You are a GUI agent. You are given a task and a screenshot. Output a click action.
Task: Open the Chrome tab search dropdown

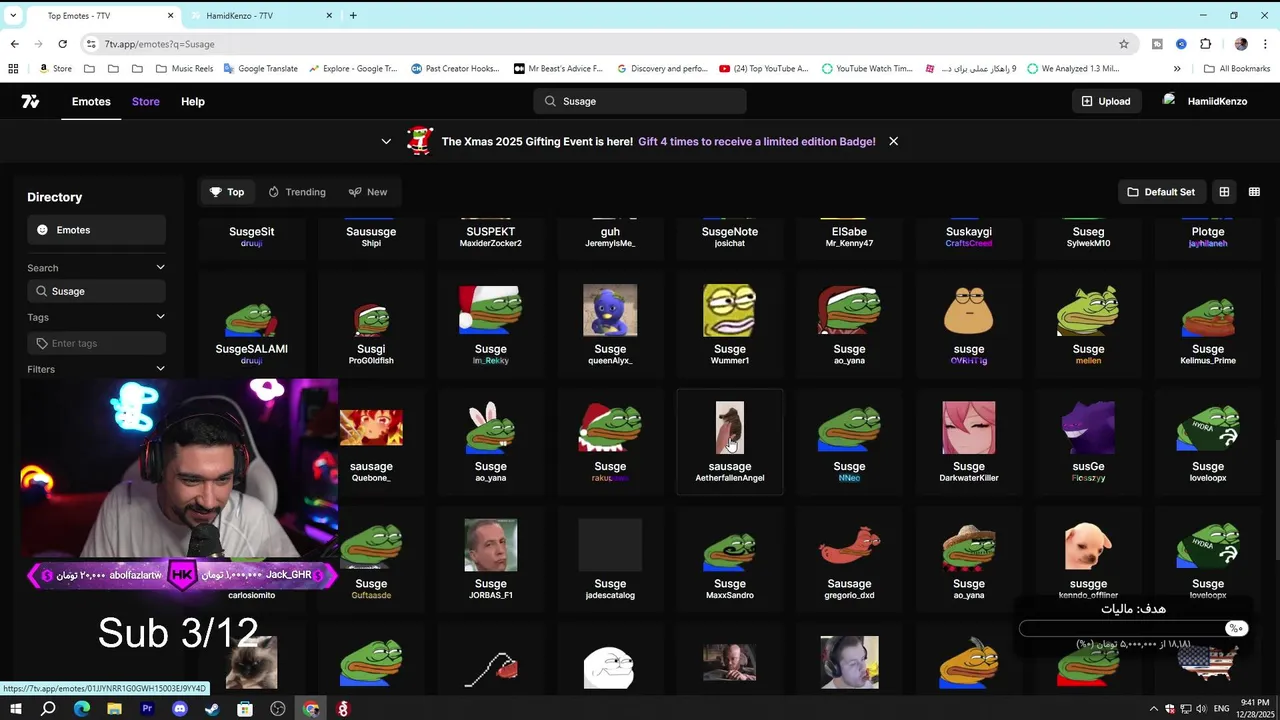click(13, 15)
